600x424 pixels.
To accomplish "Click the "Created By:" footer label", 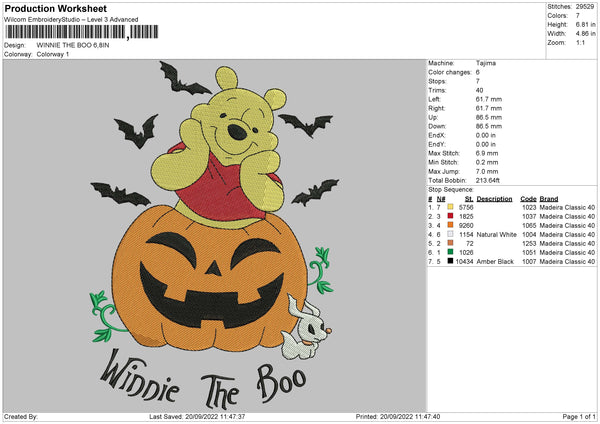I will tap(21, 416).
